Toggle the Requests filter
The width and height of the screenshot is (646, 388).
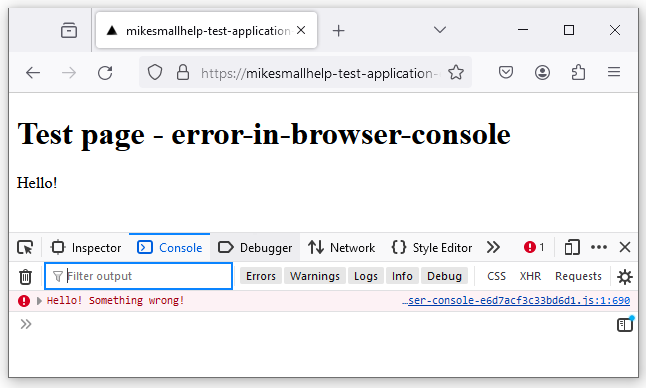point(578,276)
